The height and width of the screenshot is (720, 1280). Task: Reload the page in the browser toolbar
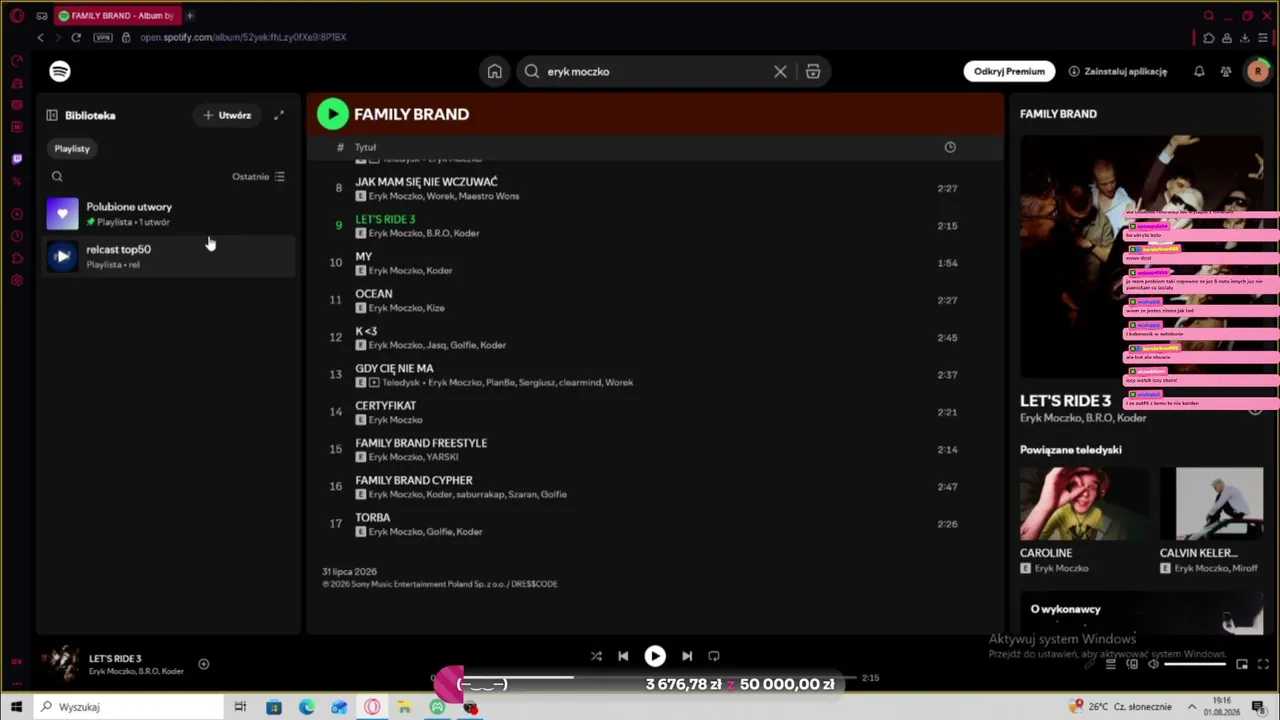pos(76,37)
